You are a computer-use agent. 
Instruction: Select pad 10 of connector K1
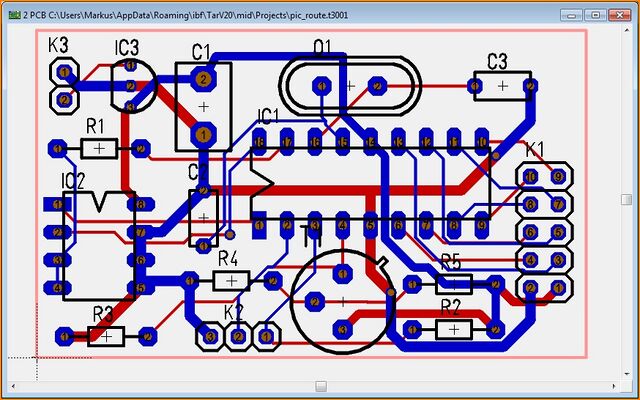(x=530, y=177)
